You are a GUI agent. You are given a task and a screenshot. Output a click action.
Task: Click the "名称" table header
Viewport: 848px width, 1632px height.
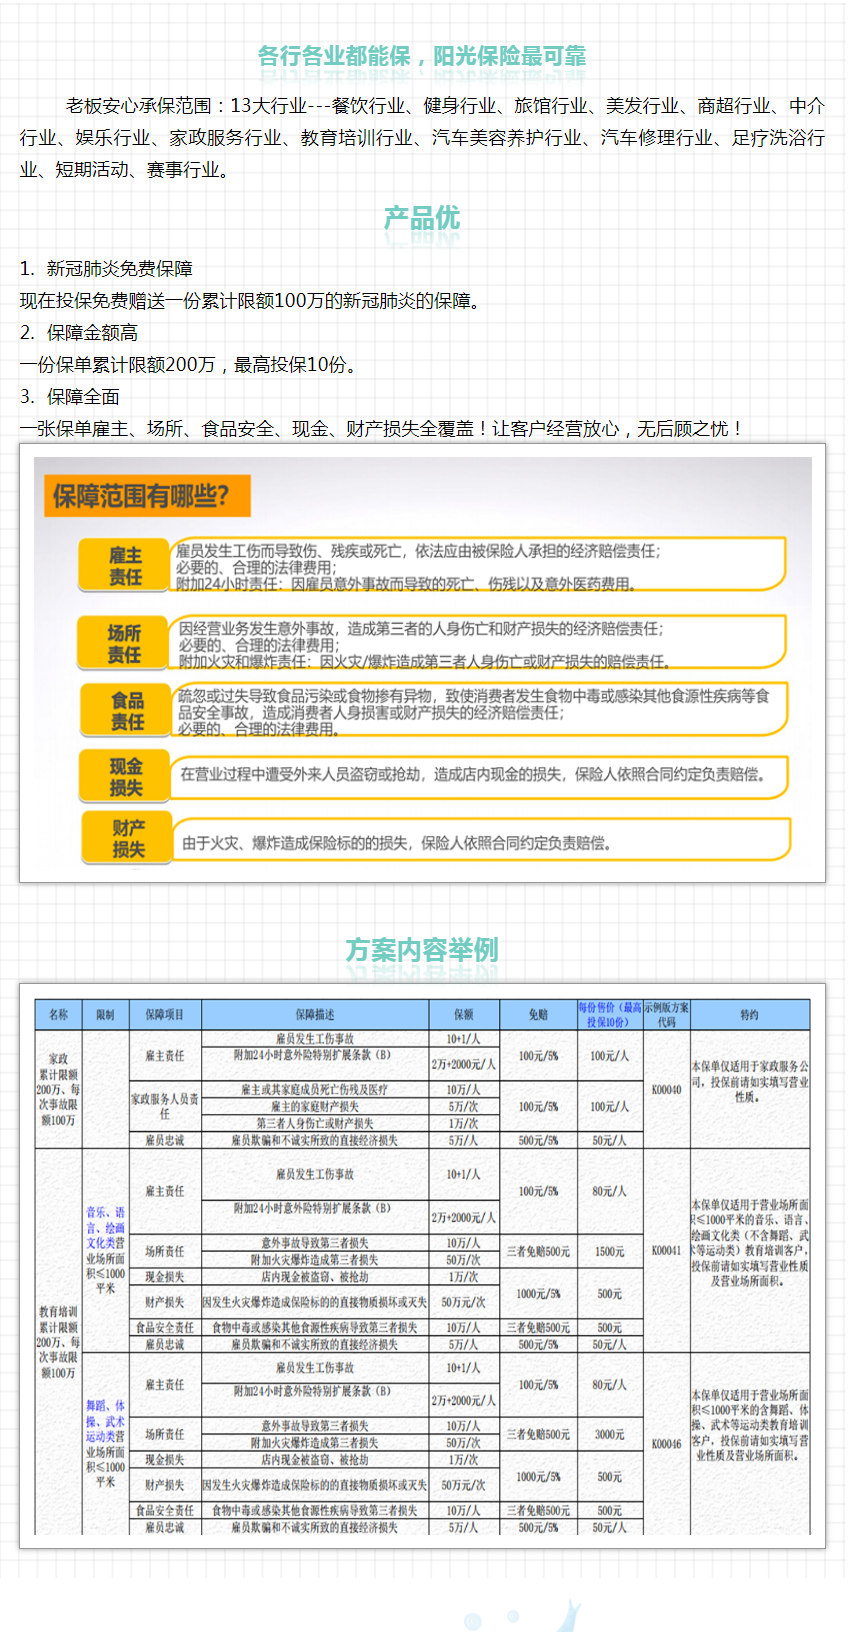point(59,1014)
